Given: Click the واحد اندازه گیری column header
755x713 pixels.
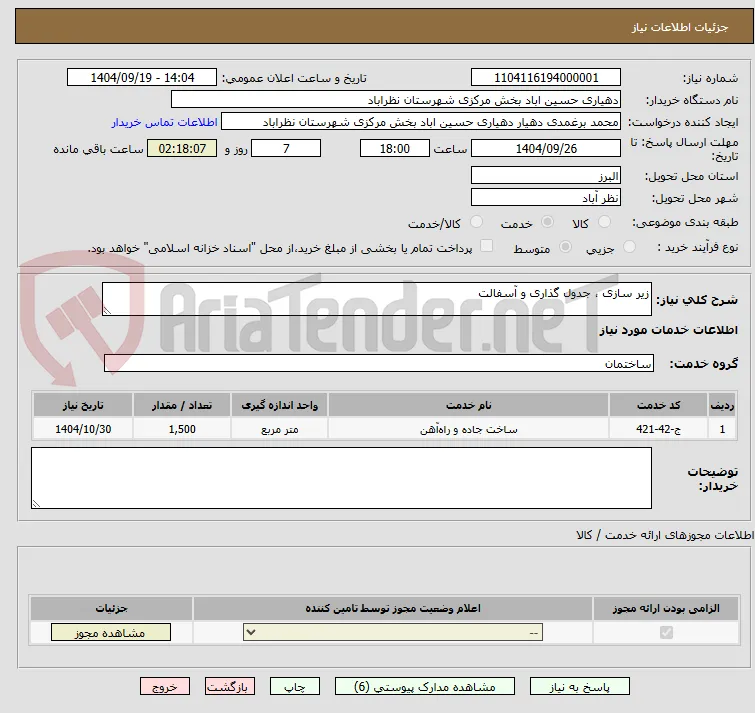Looking at the screenshot, I should 279,405.
